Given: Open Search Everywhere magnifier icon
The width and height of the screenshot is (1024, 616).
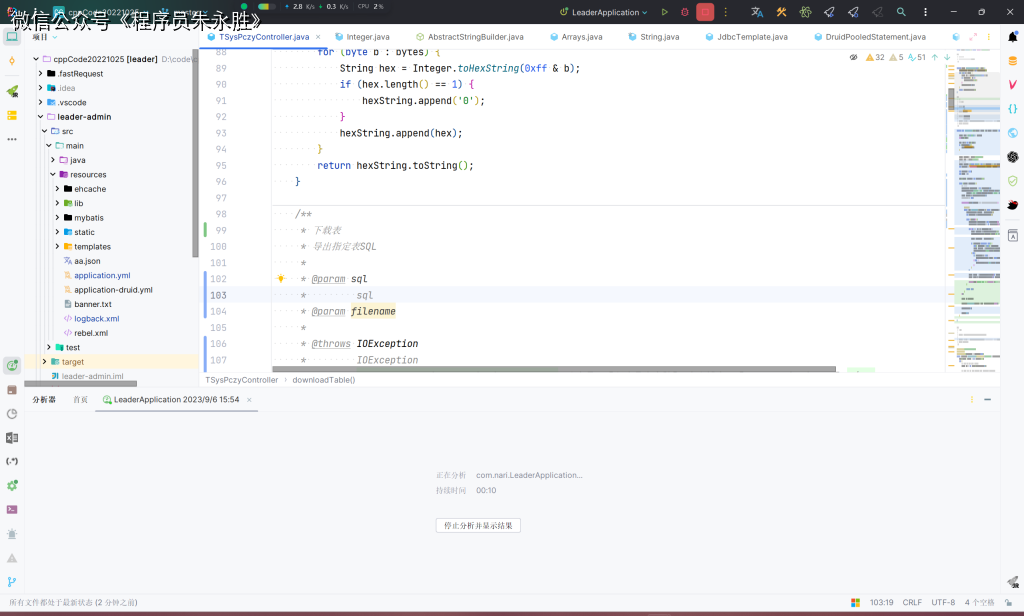Looking at the screenshot, I should click(x=901, y=12).
